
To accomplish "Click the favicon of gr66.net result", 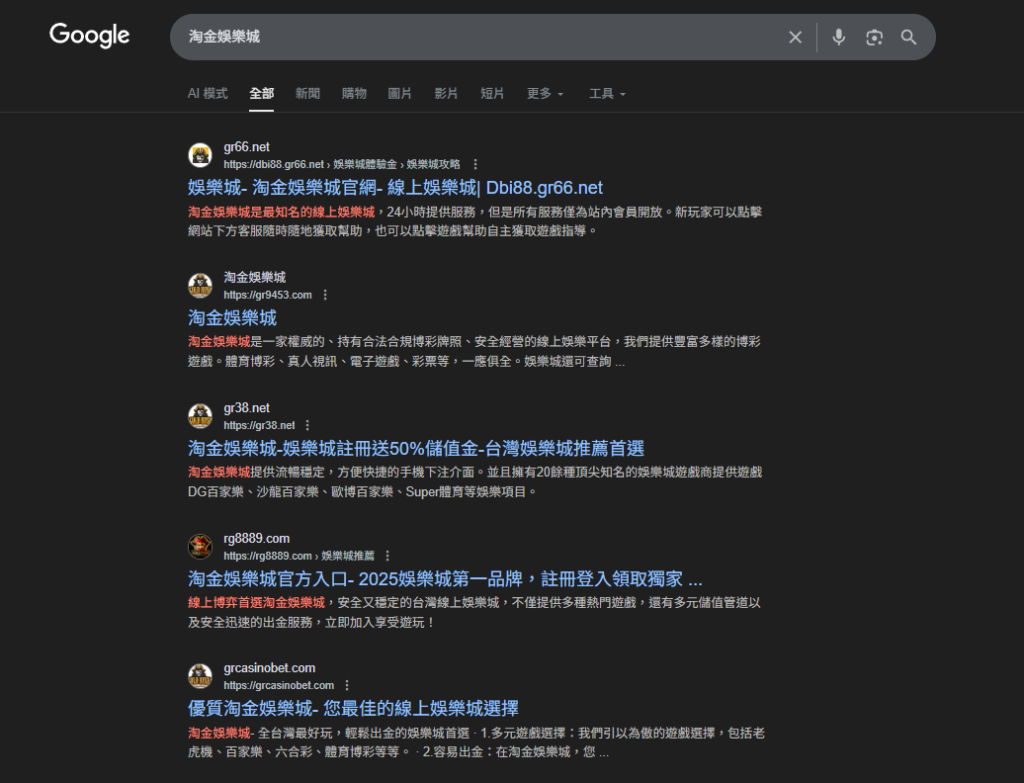I will 200,155.
